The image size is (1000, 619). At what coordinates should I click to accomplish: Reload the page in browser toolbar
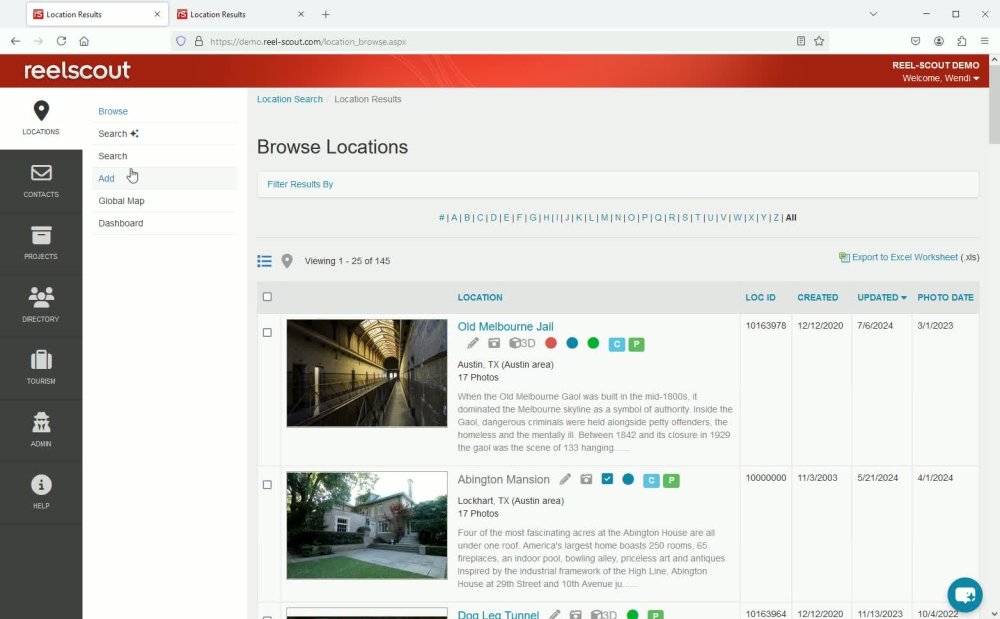point(61,41)
